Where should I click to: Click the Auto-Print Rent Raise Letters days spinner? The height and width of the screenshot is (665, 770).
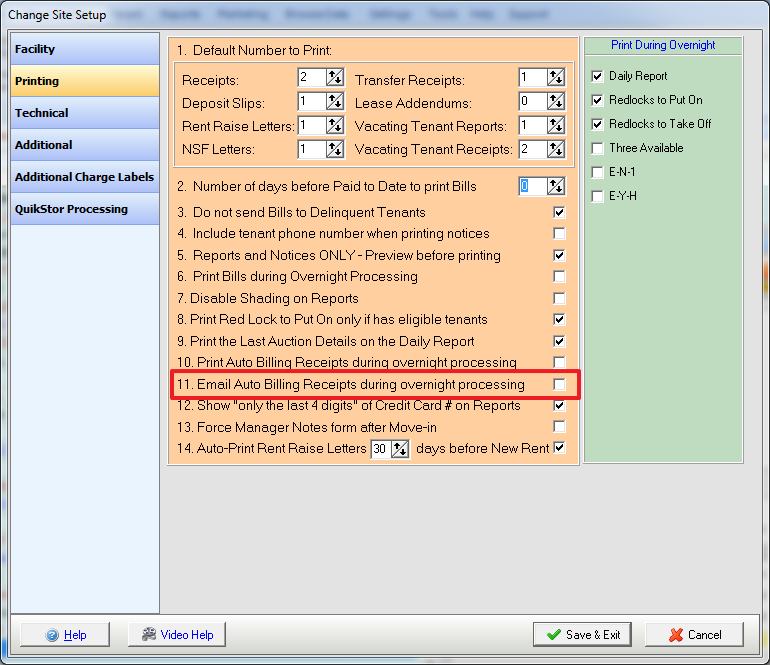click(400, 449)
